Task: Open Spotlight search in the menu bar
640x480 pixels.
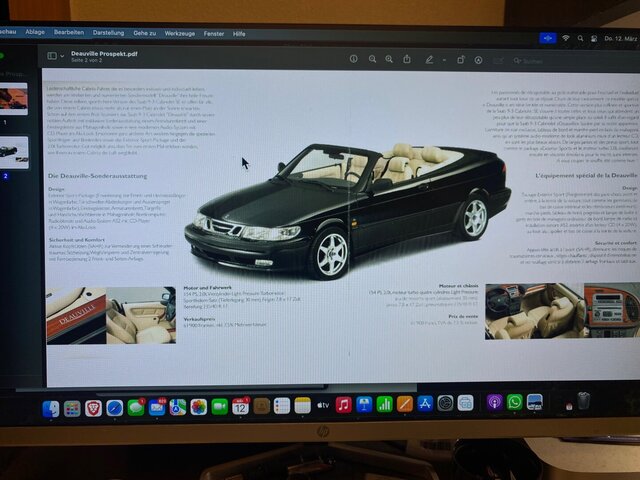Action: pos(580,38)
